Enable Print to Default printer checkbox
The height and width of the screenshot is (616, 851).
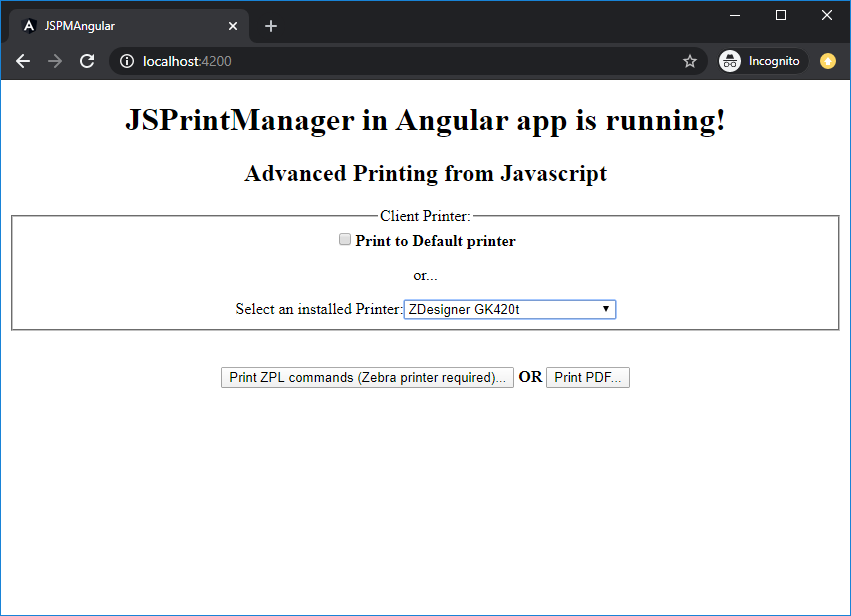[x=345, y=239]
